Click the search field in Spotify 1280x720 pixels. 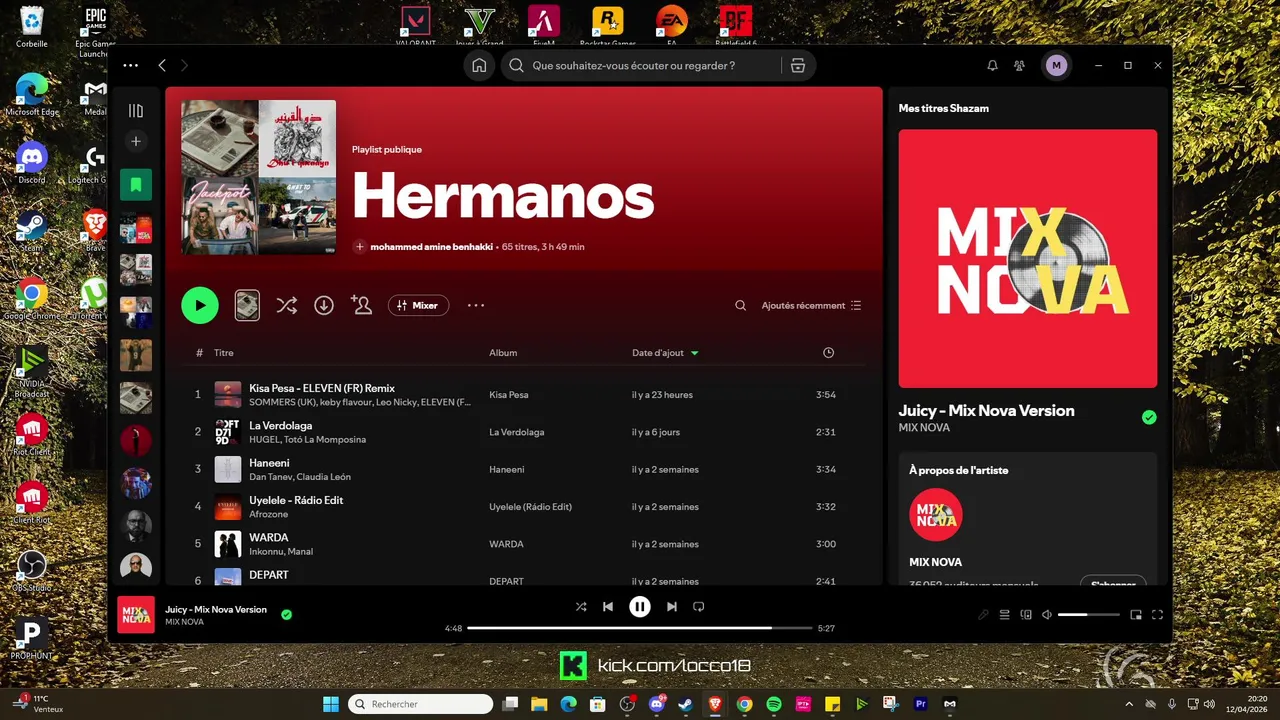coord(641,65)
